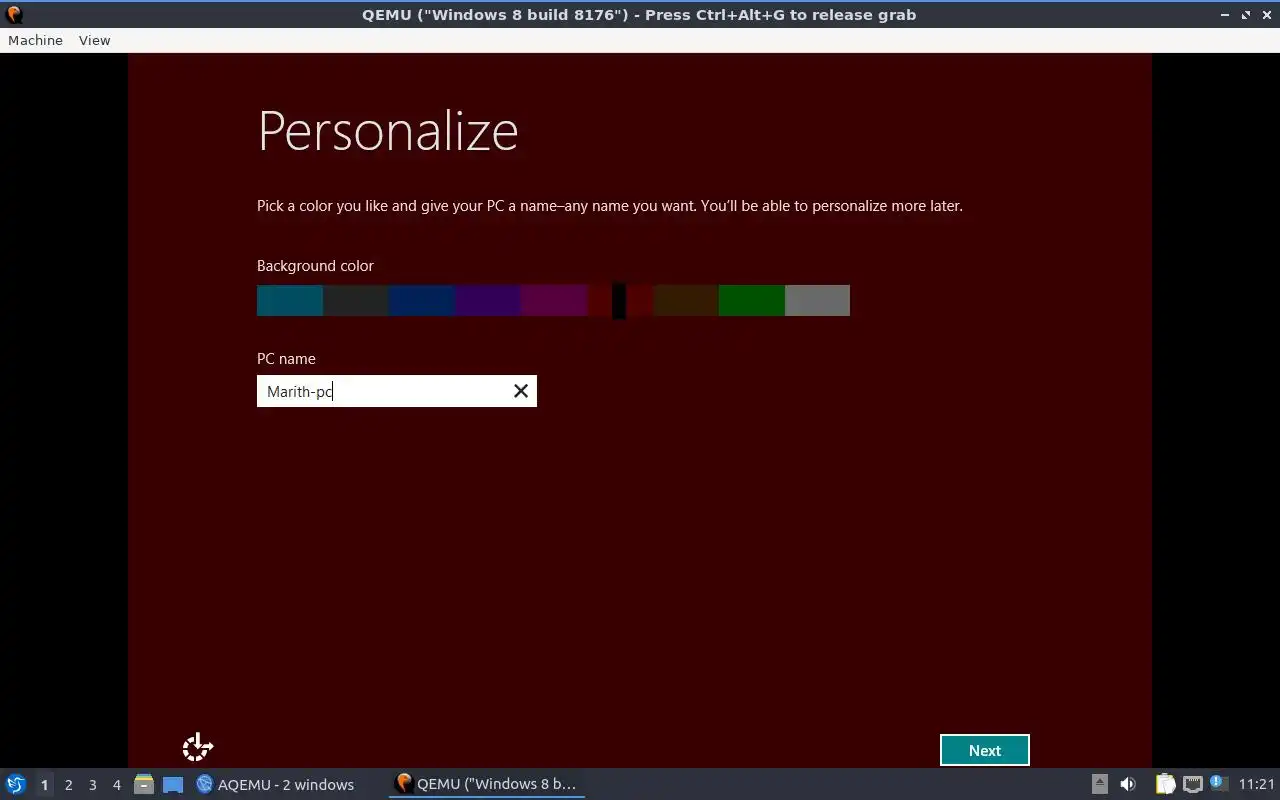The image size is (1280, 800).
Task: Open the View menu
Action: 94,40
